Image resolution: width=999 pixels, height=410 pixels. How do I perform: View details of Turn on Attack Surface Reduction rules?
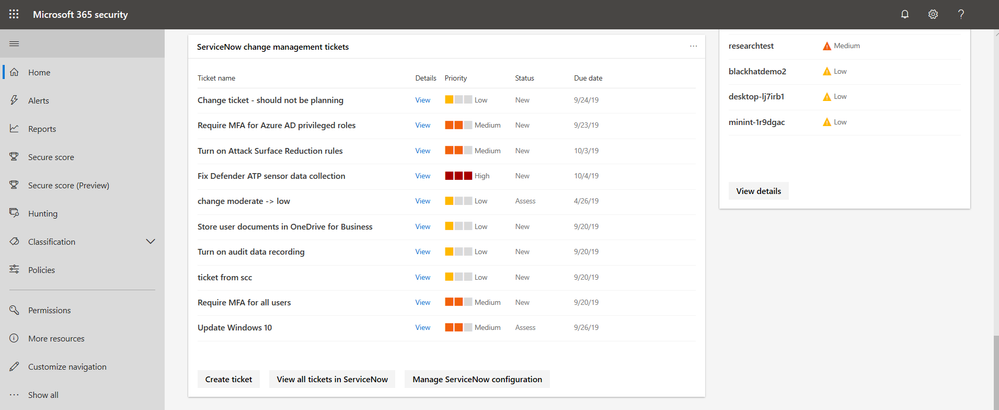pos(423,151)
